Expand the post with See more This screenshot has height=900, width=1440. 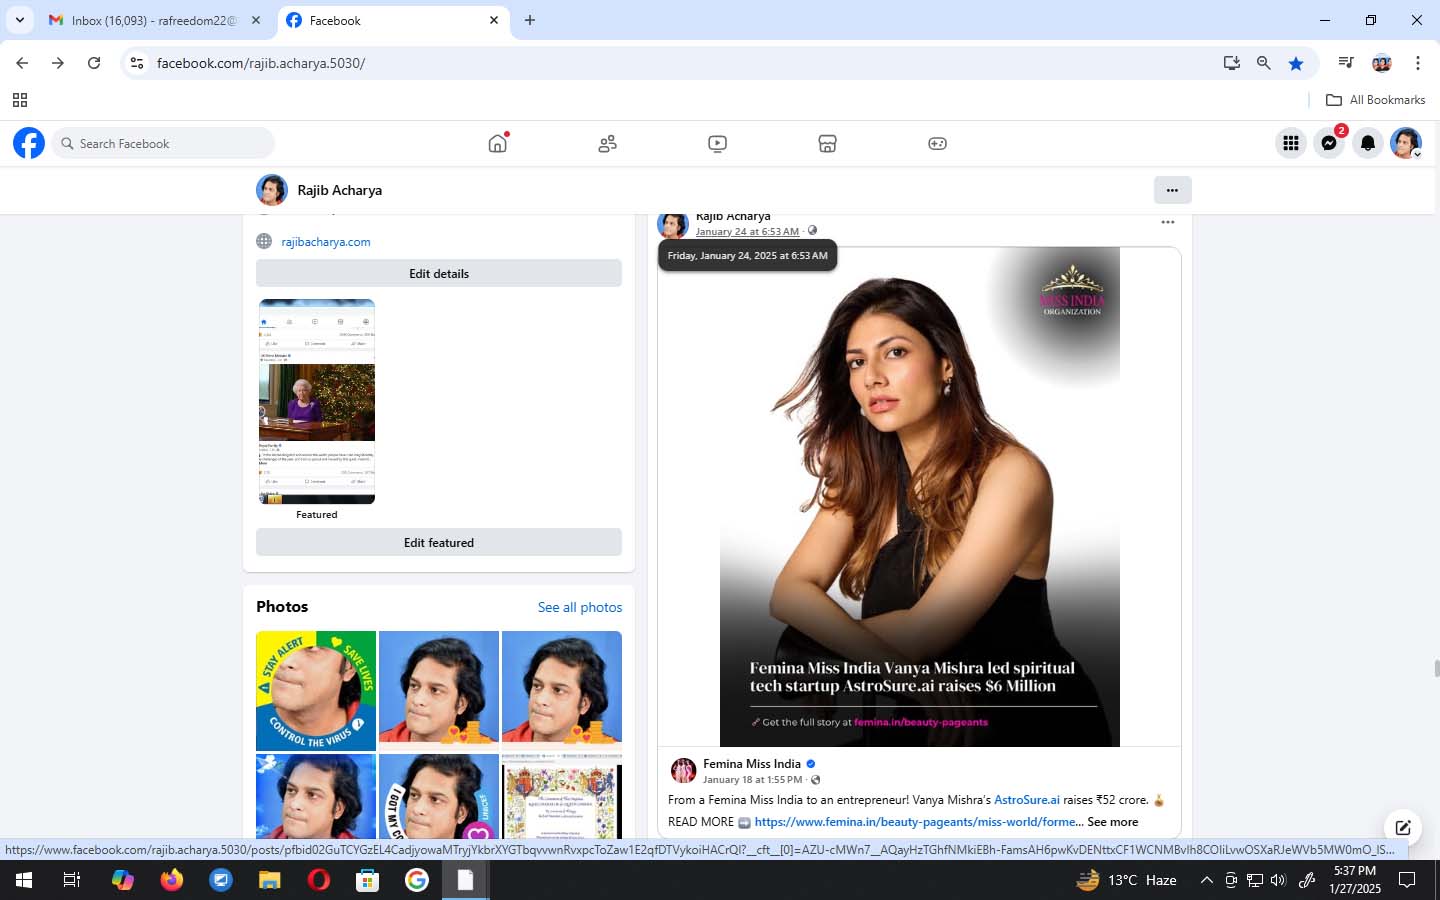1113,822
